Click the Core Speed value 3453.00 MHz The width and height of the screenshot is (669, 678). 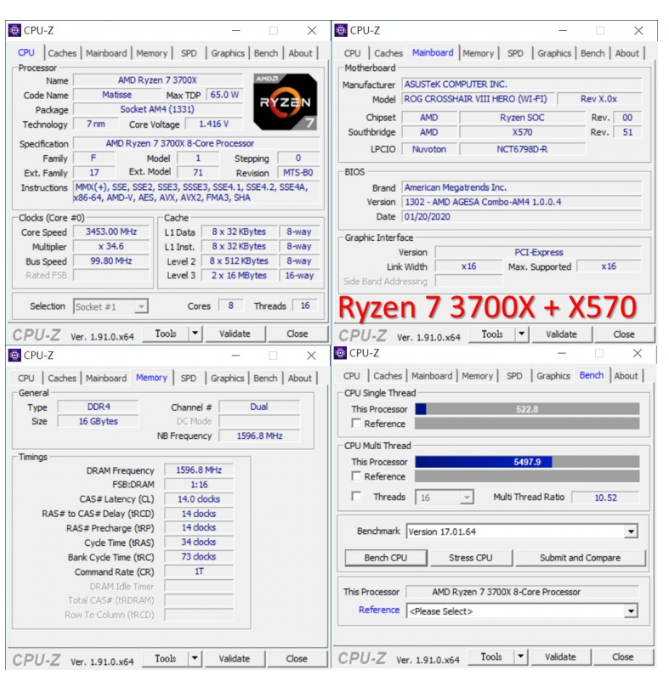[x=111, y=232]
